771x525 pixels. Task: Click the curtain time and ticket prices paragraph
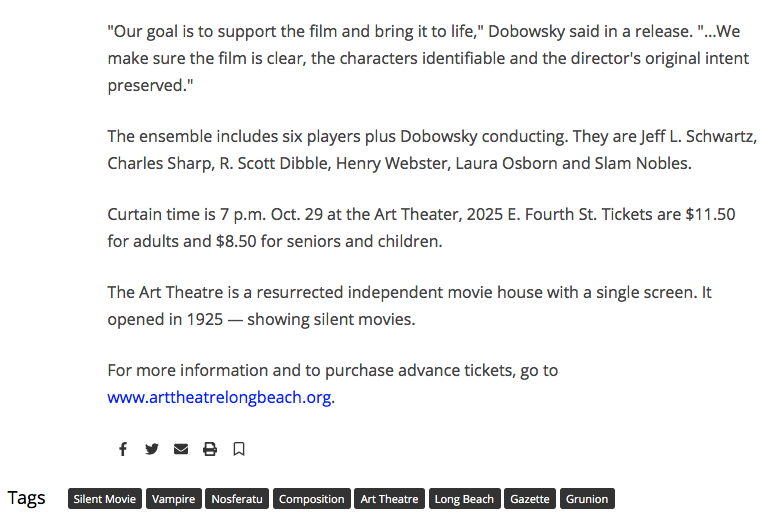(421, 228)
